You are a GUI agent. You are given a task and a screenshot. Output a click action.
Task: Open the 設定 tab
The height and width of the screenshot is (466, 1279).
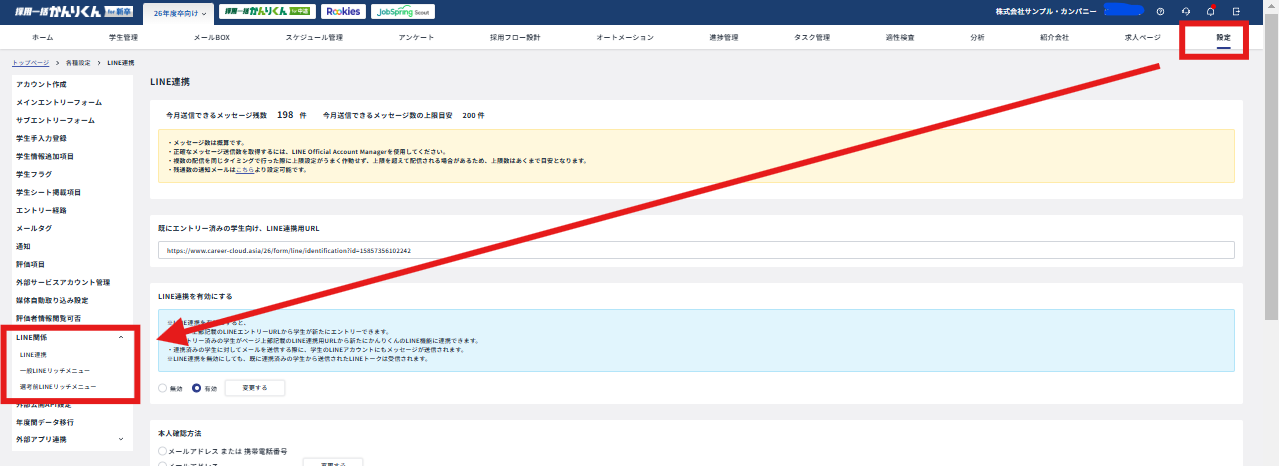coord(1223,37)
